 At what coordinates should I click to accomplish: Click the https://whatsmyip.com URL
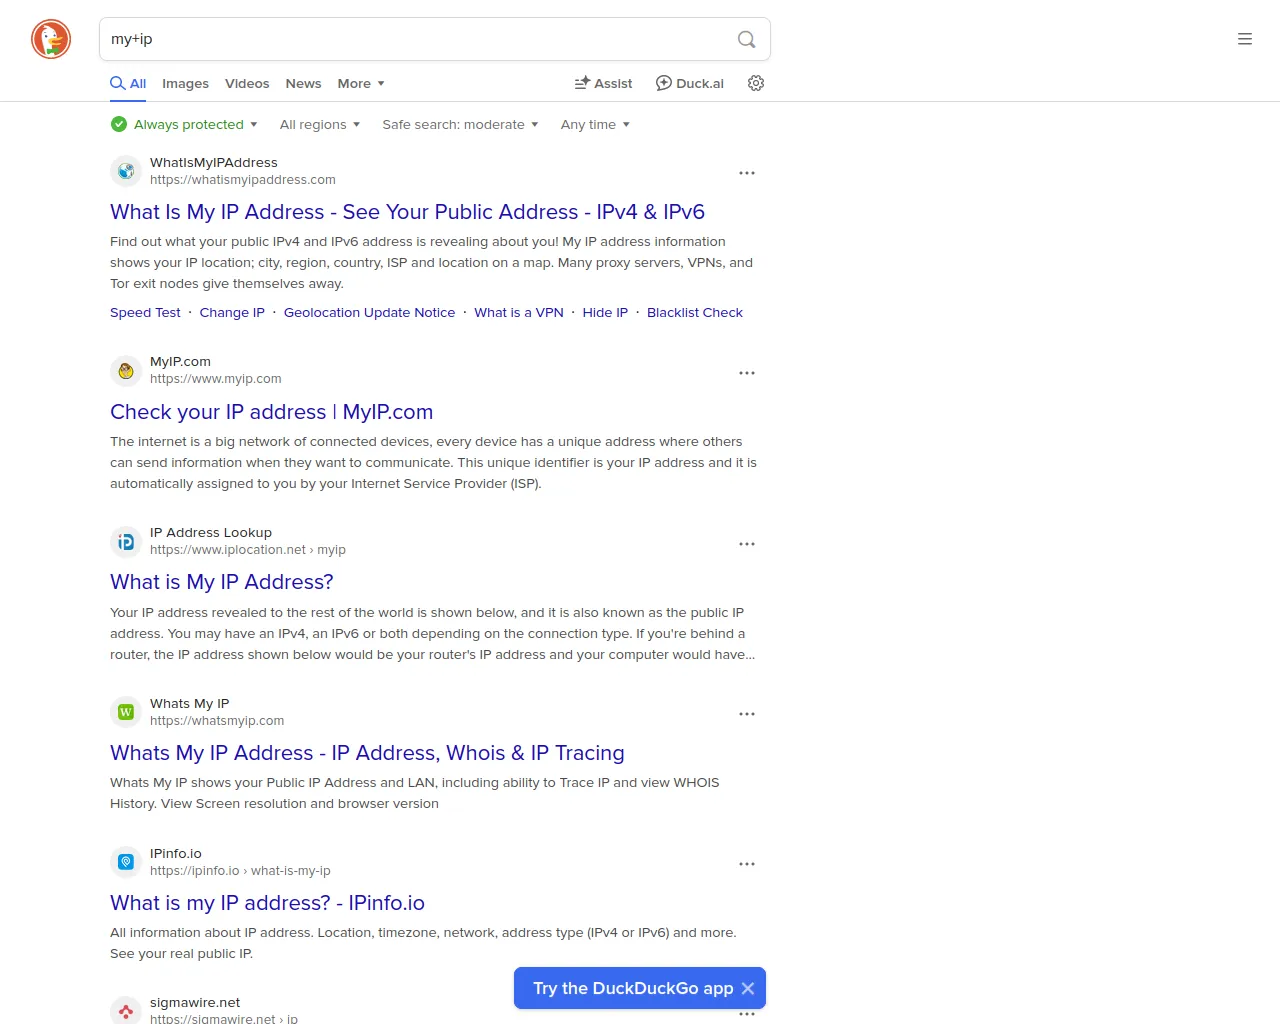[217, 721]
